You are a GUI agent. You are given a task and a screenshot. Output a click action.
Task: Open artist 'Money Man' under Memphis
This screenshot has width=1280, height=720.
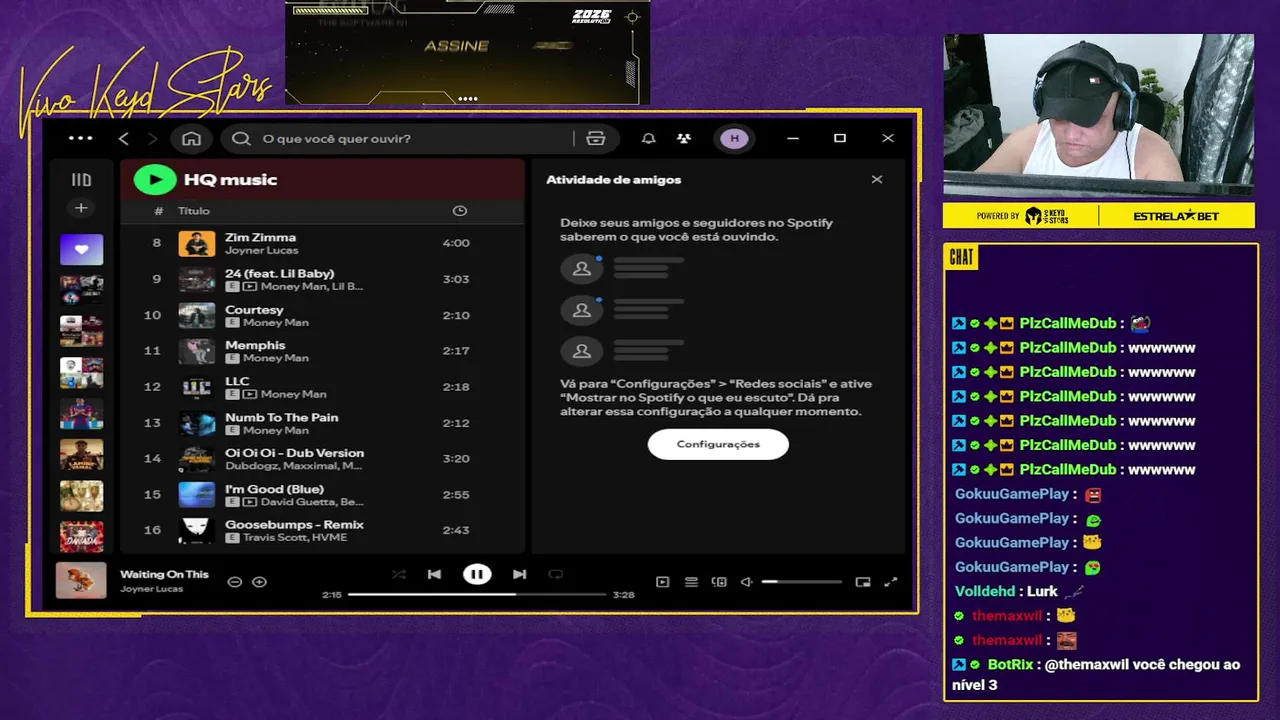pyautogui.click(x=275, y=358)
